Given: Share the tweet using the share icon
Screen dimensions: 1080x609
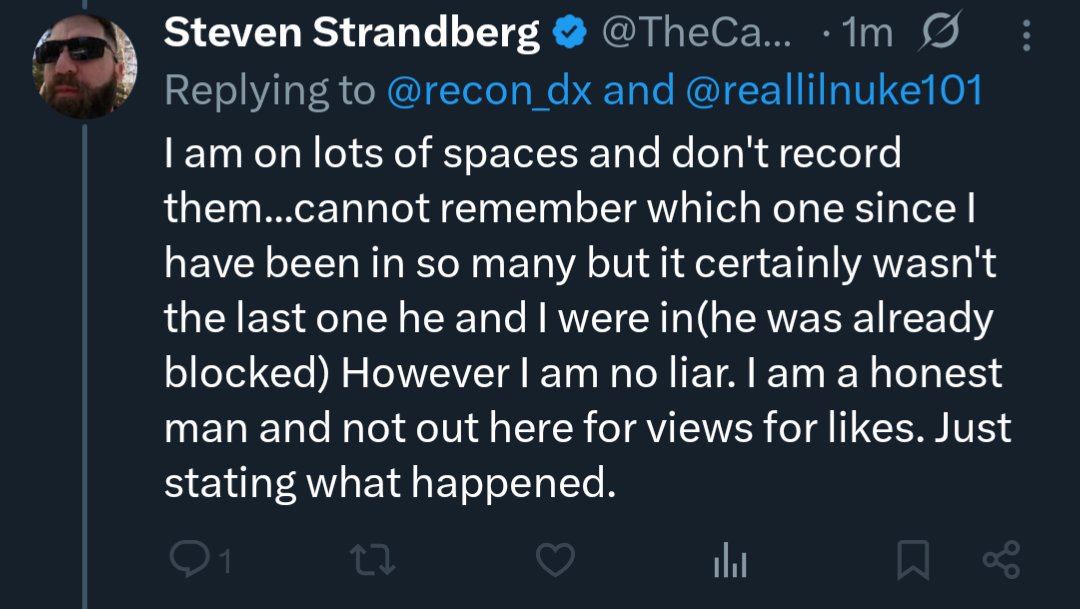Looking at the screenshot, I should 1000,561.
